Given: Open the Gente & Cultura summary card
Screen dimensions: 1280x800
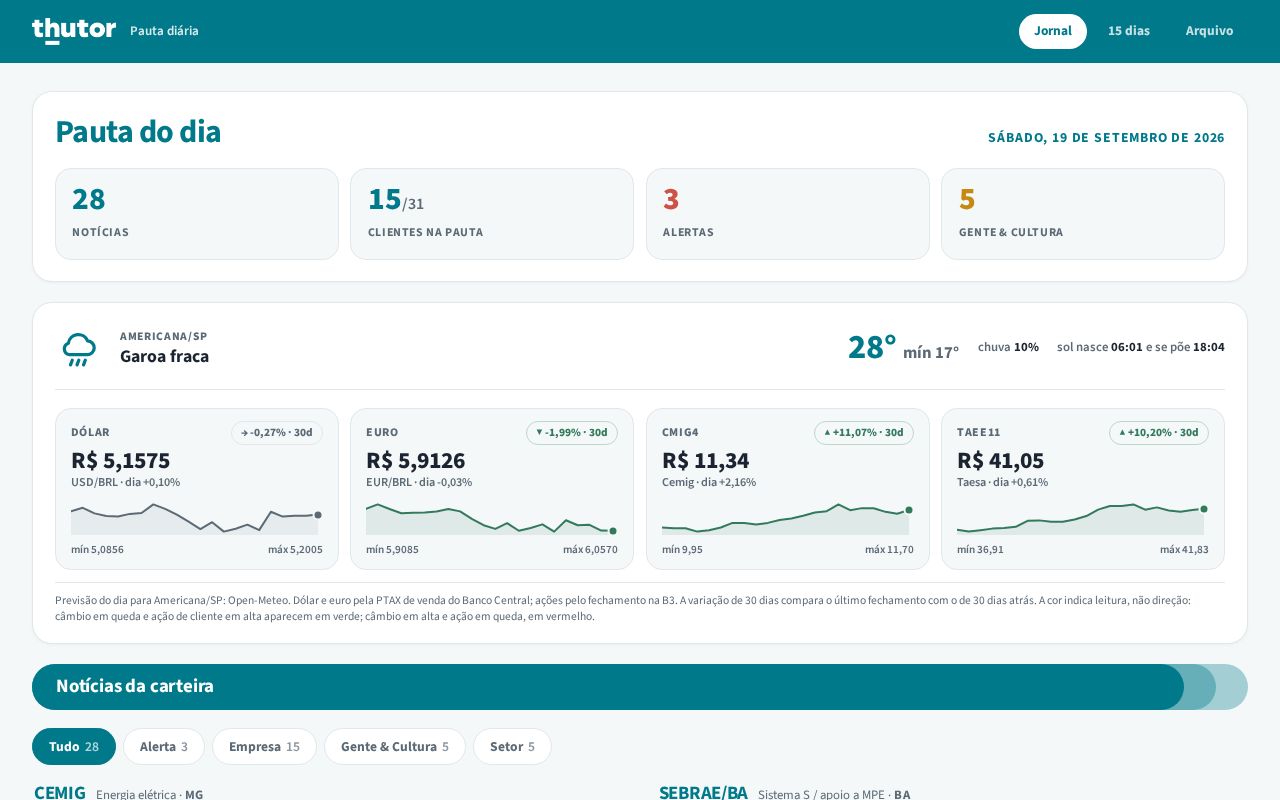Looking at the screenshot, I should tap(1083, 214).
